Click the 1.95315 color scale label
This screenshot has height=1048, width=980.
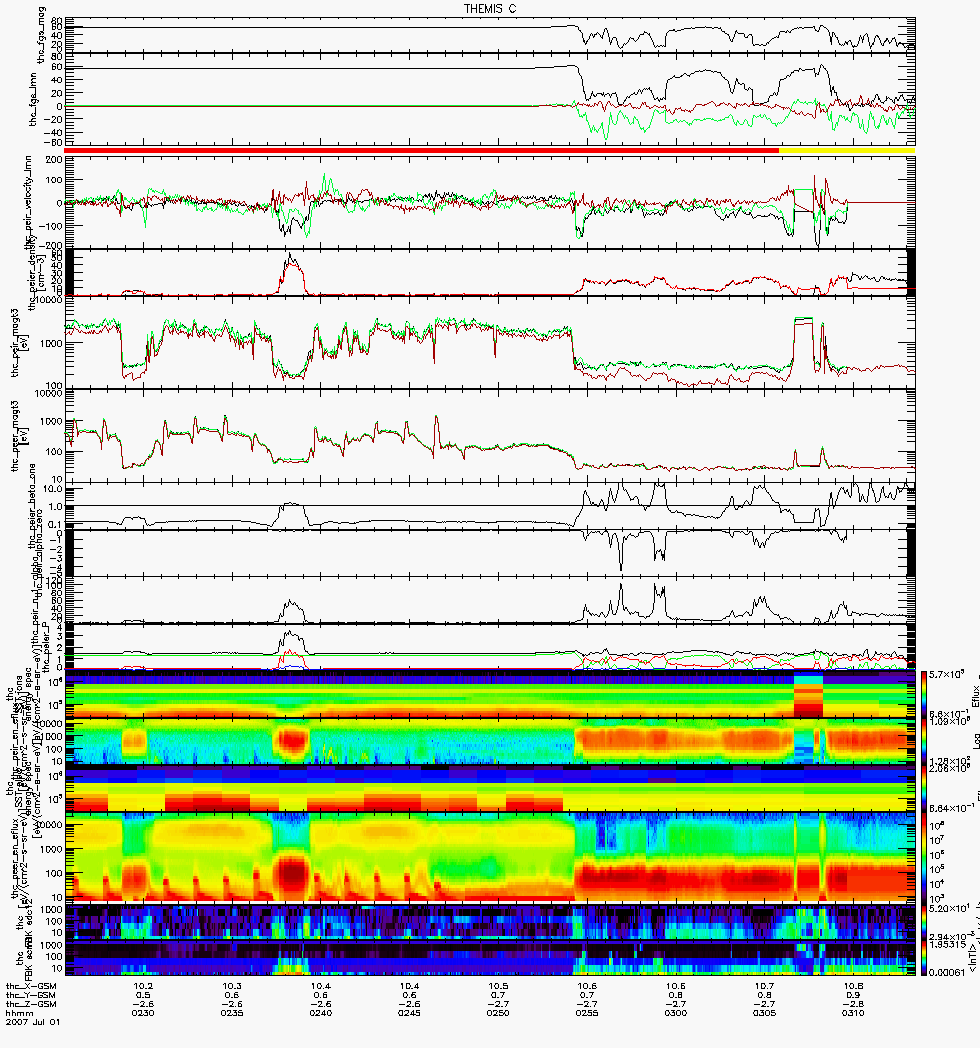[947, 946]
